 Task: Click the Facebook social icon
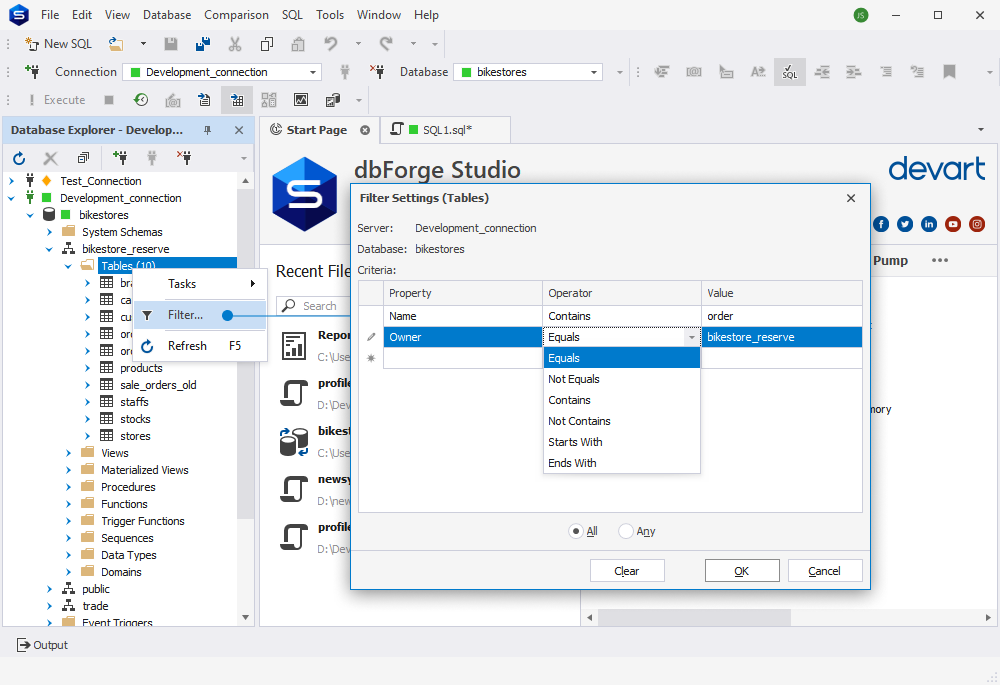[881, 224]
